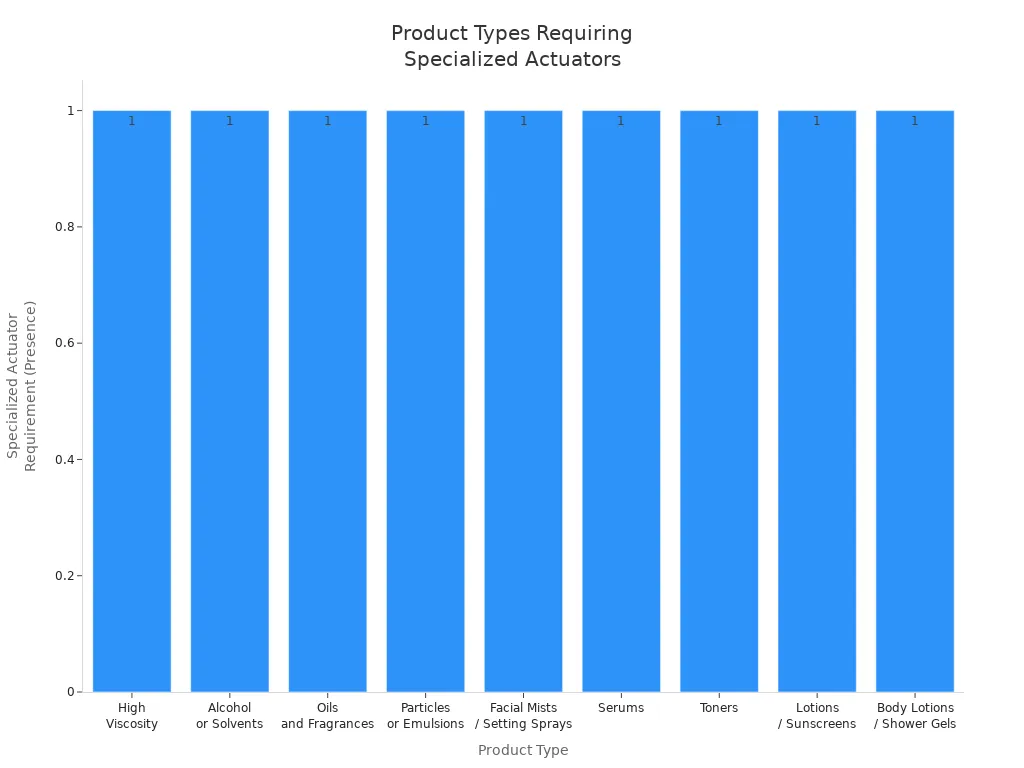Image resolution: width=1024 pixels, height=768 pixels.
Task: Click the 0.4 y-axis tick label
Action: (x=67, y=460)
